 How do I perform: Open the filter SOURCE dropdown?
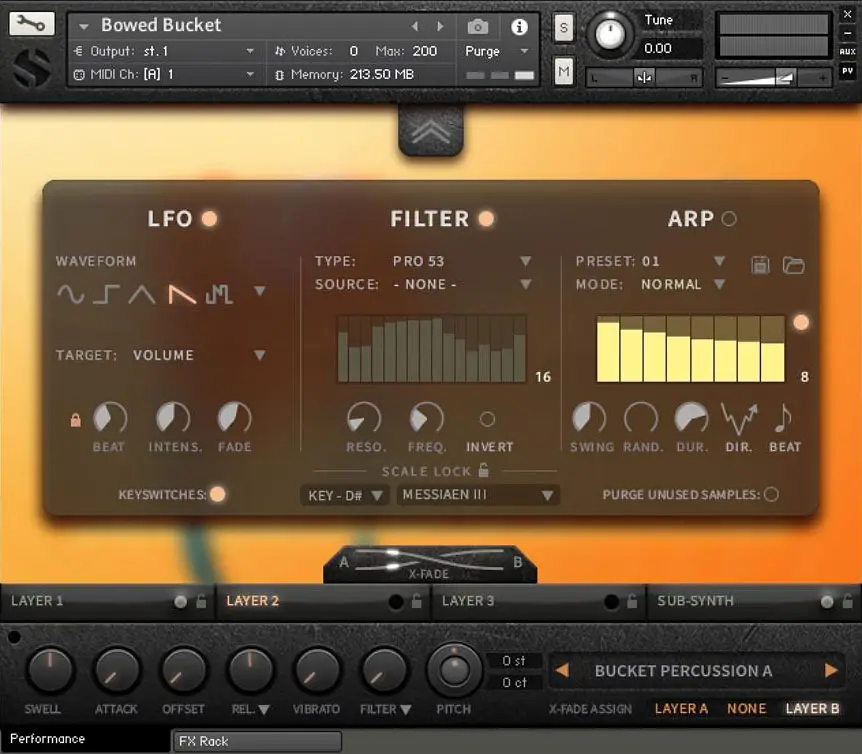coord(526,284)
